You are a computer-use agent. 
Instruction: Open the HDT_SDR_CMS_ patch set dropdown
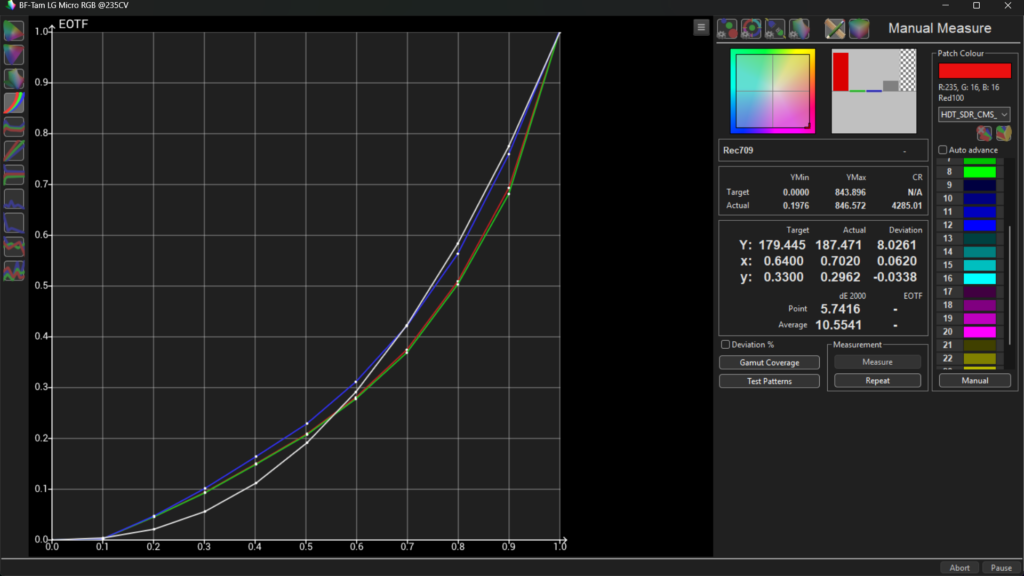(x=974, y=114)
